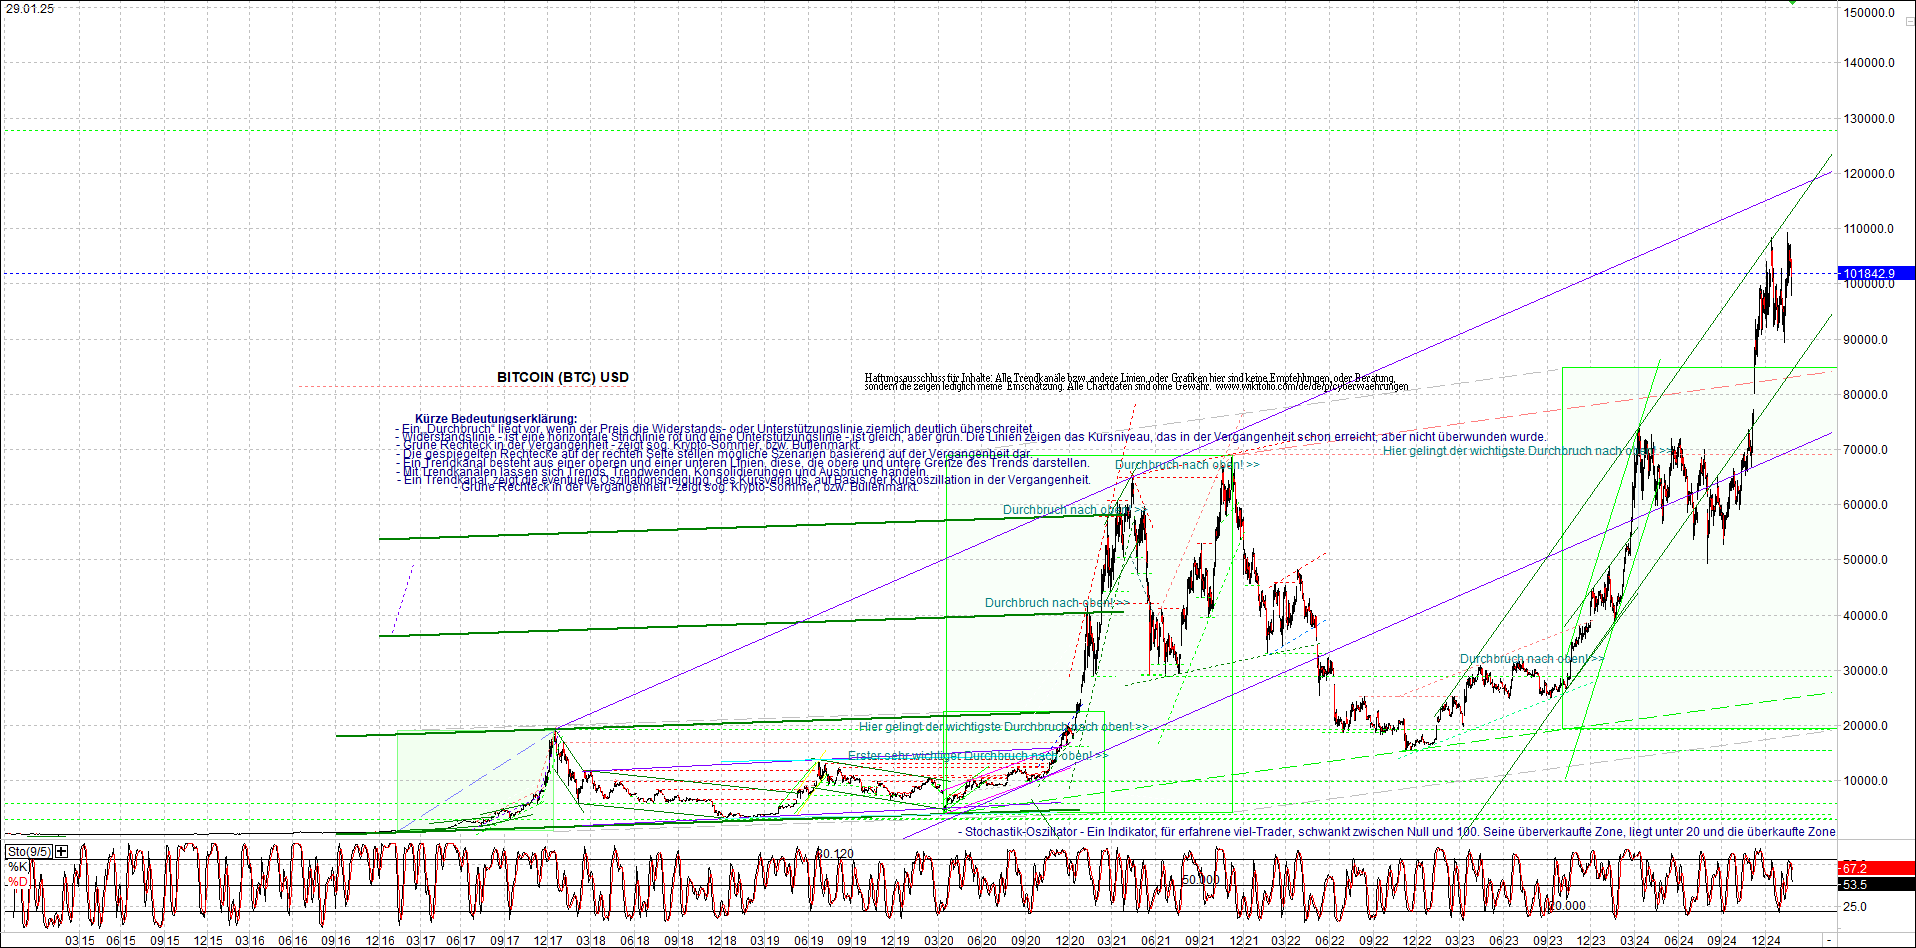Click the 90000.0 price axis label
1916x948 pixels.
click(x=1866, y=340)
